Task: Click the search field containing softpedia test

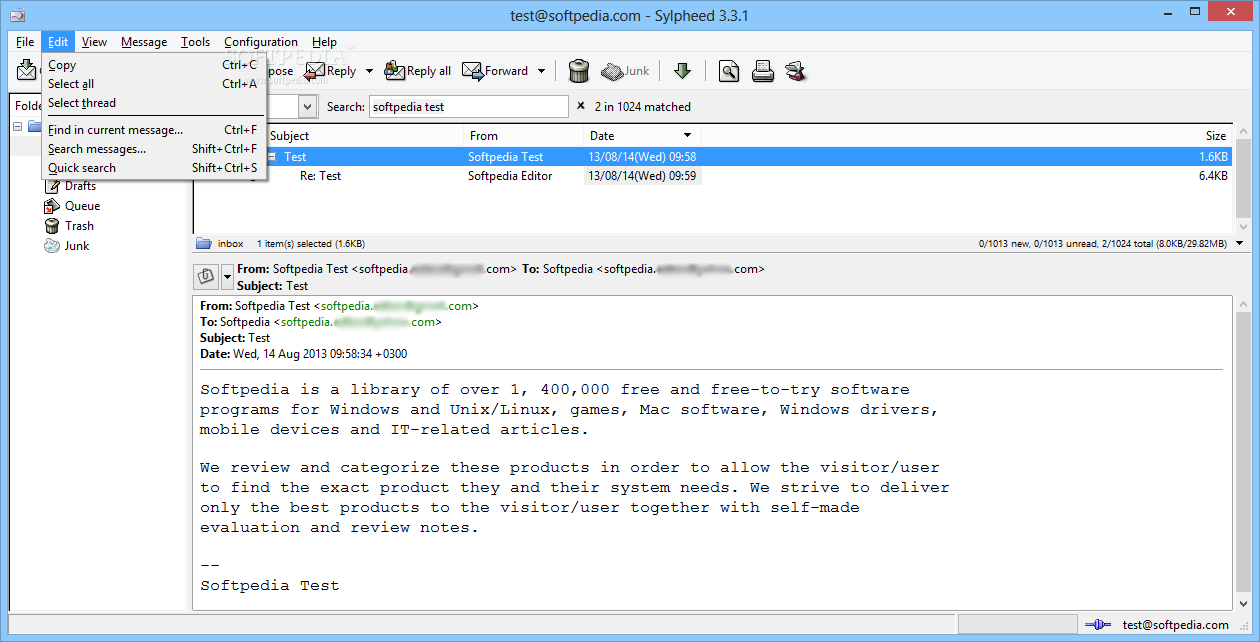Action: (468, 107)
